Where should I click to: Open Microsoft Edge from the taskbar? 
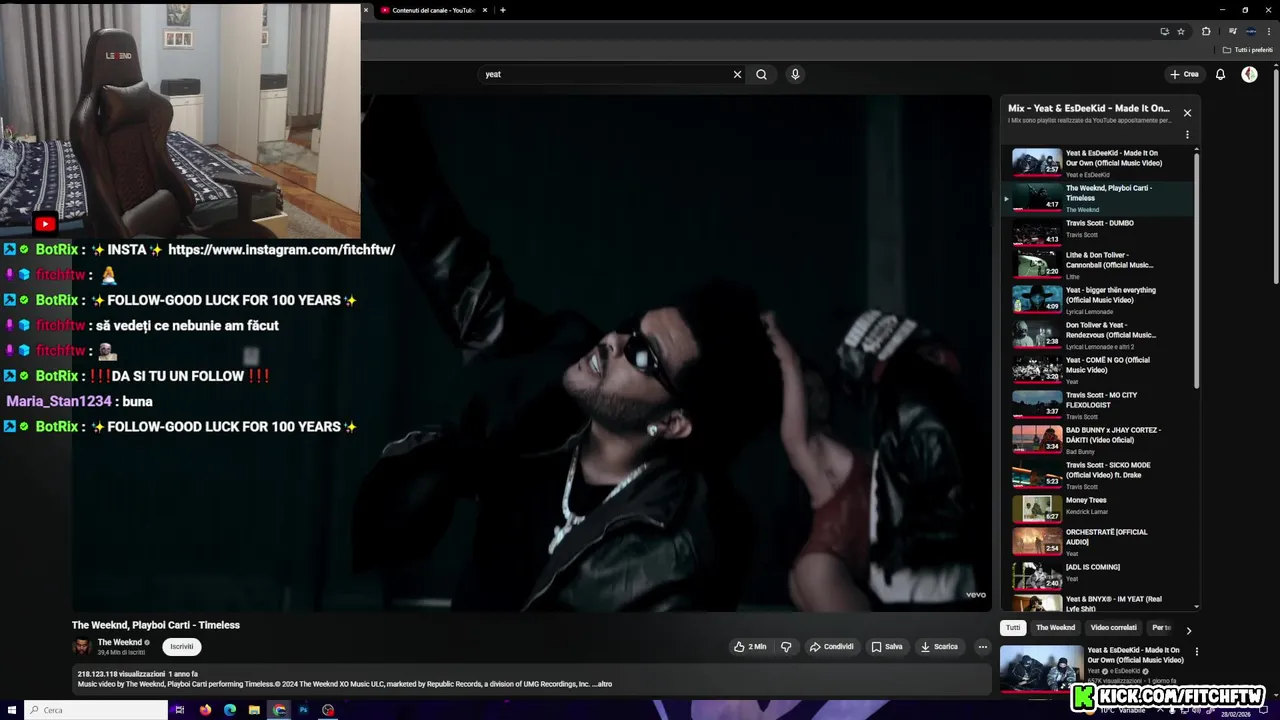click(230, 710)
